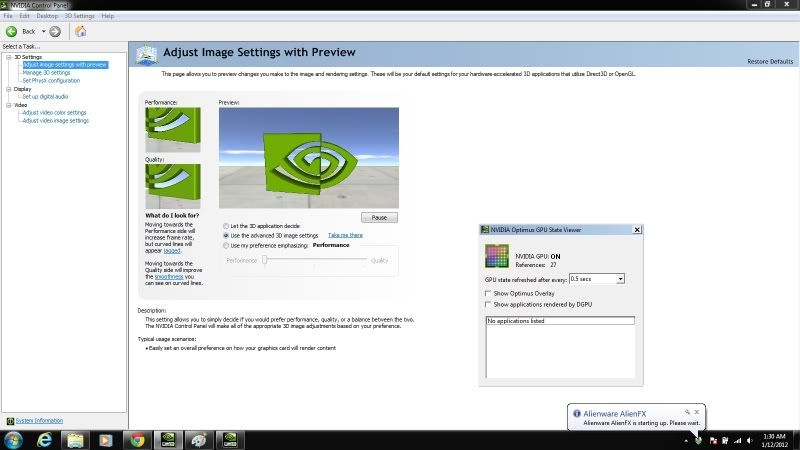The width and height of the screenshot is (800, 450).
Task: Click the Alienware AlienFX notification info icon
Action: click(x=577, y=413)
